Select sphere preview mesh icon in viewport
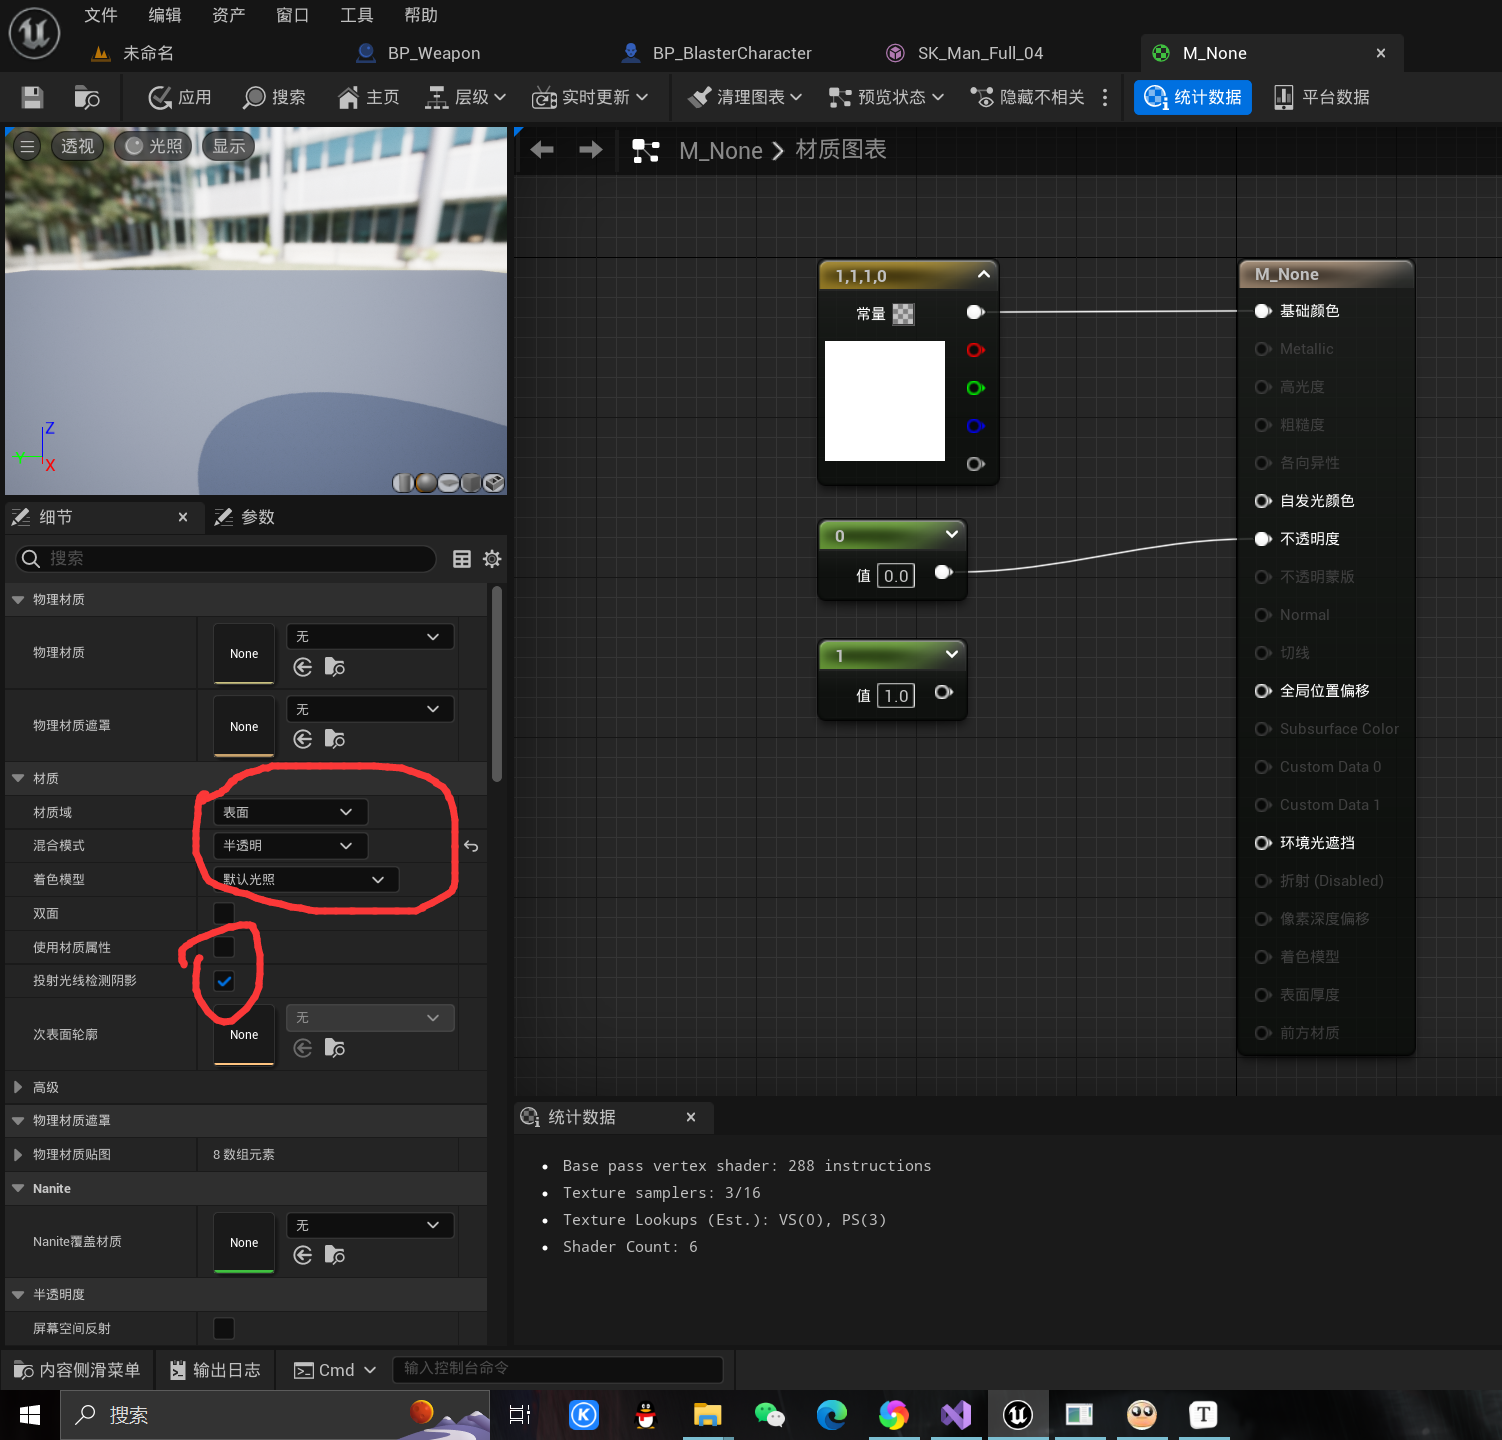Screen dimensions: 1502x1440 pos(425,483)
